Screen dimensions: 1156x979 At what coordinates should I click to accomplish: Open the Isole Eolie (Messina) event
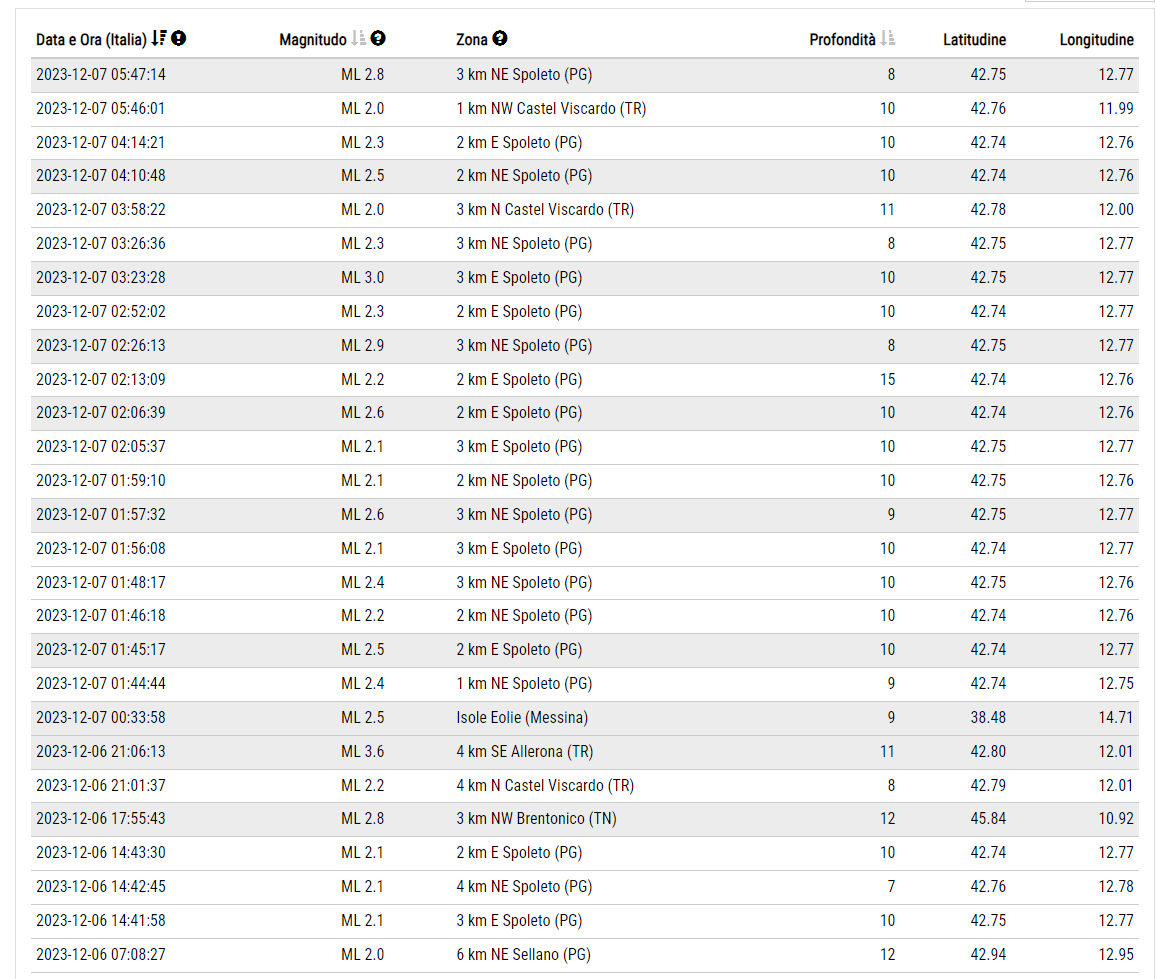(522, 718)
